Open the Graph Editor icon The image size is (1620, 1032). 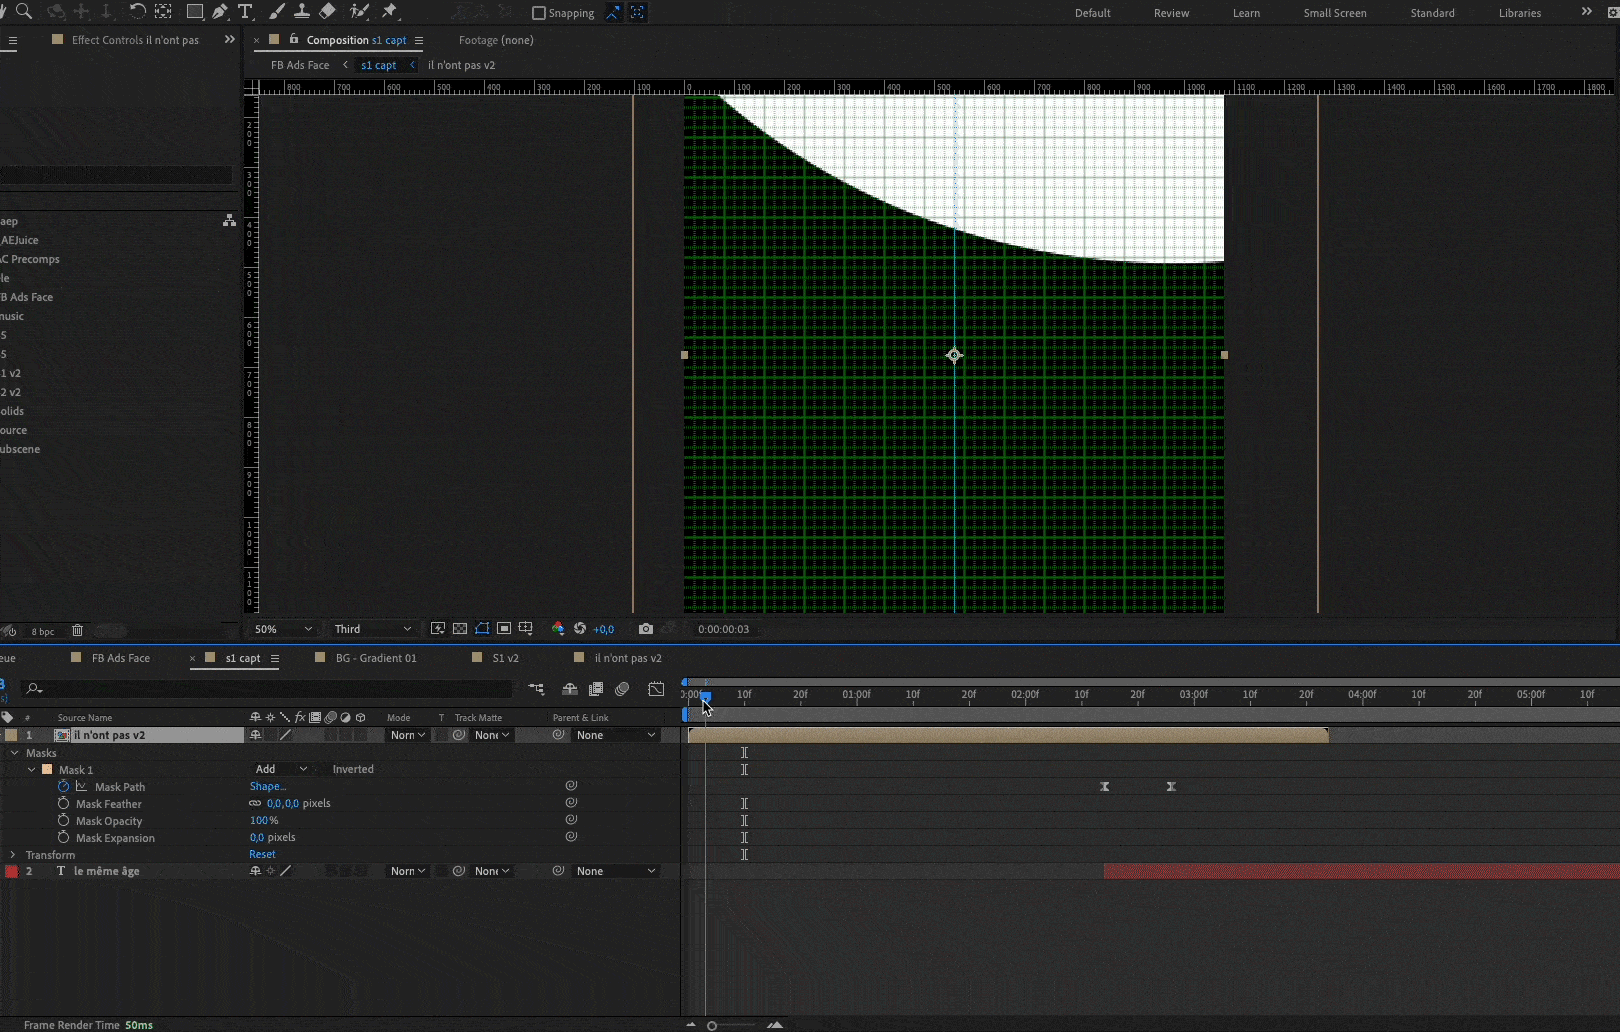click(656, 689)
